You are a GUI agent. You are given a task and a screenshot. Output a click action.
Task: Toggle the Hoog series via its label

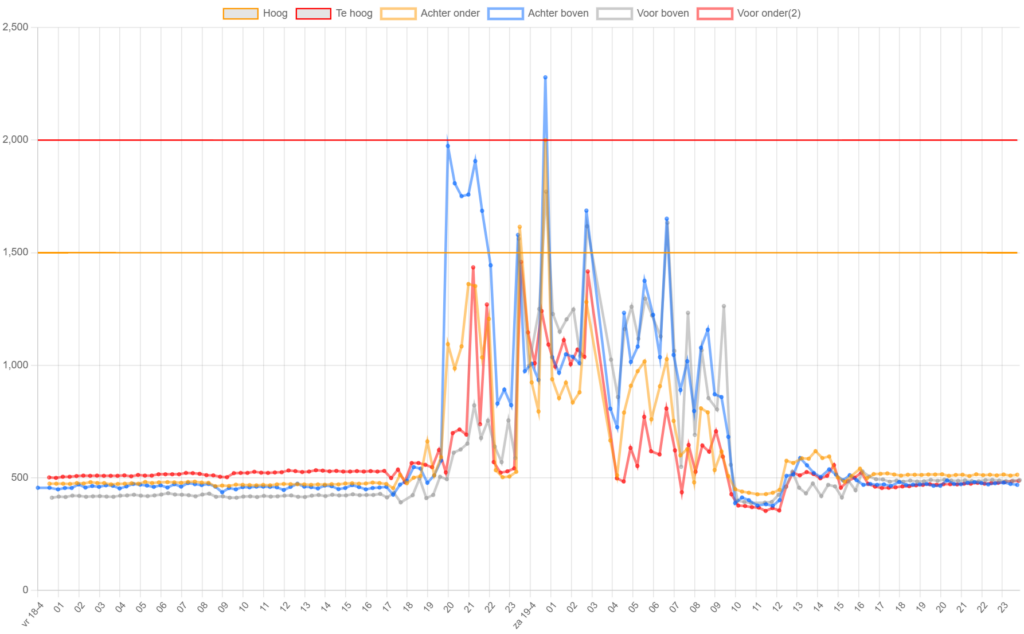point(275,13)
